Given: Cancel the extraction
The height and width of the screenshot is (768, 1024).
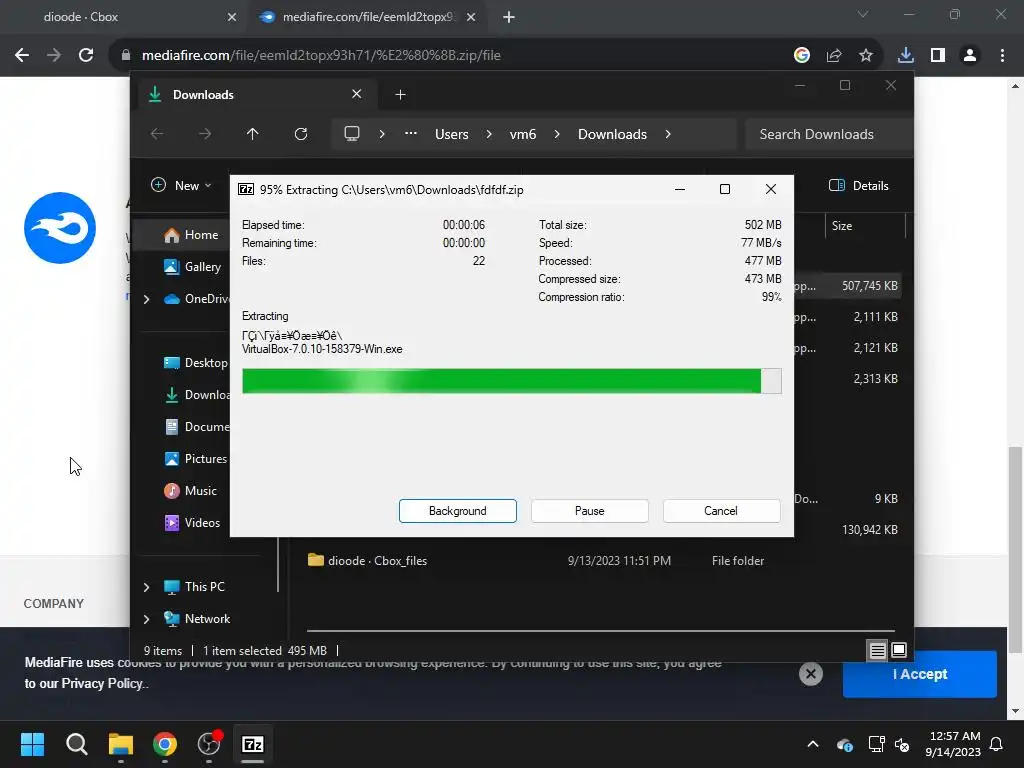Looking at the screenshot, I should point(721,511).
